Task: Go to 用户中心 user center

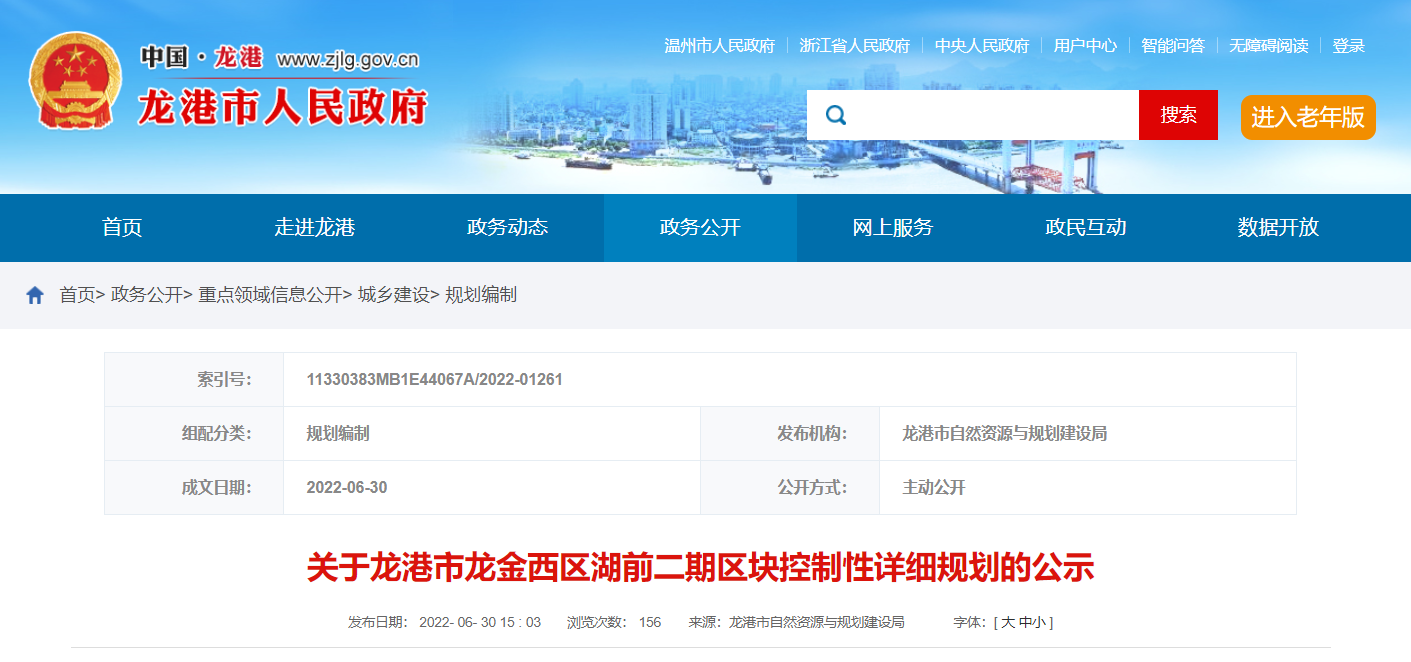Action: tap(1085, 46)
